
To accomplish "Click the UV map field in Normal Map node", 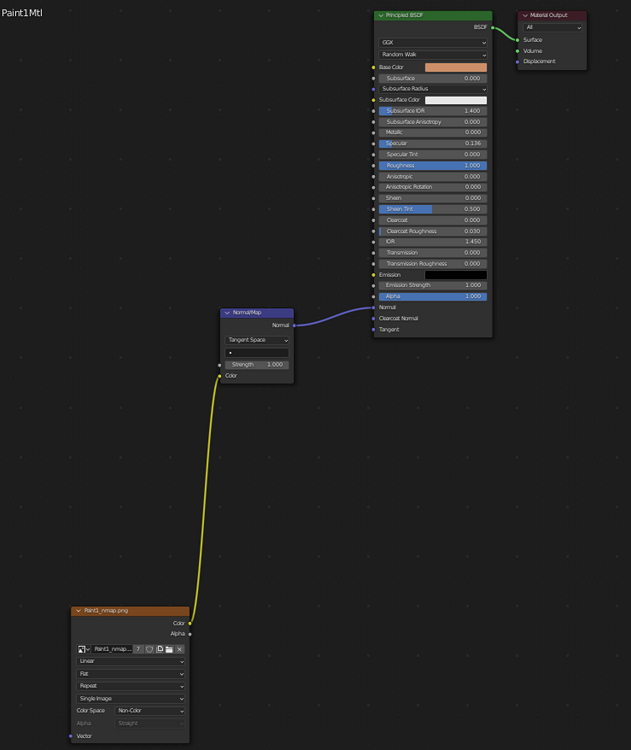I will tap(257, 353).
